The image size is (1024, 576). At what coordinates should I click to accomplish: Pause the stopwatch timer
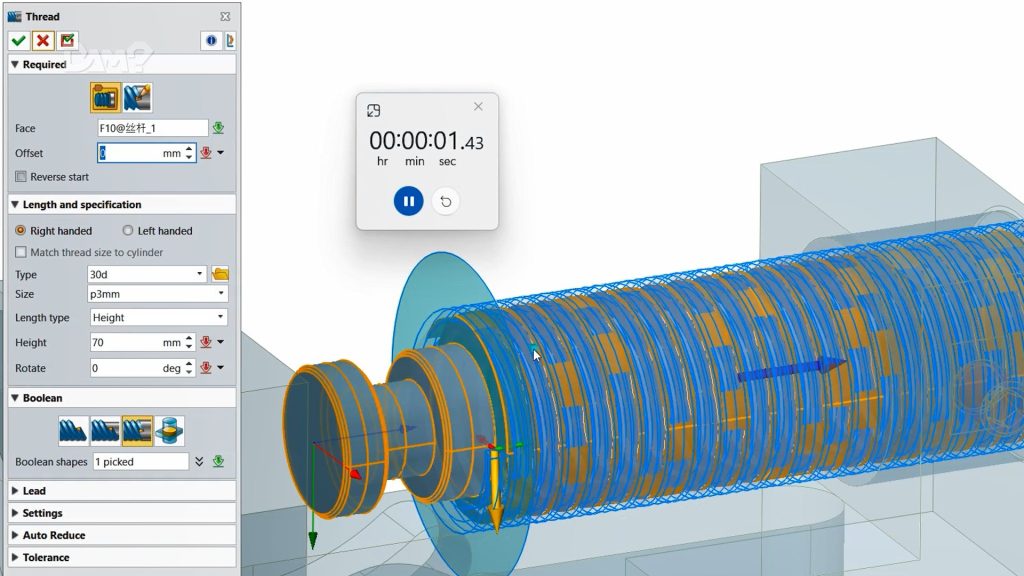[x=408, y=201]
